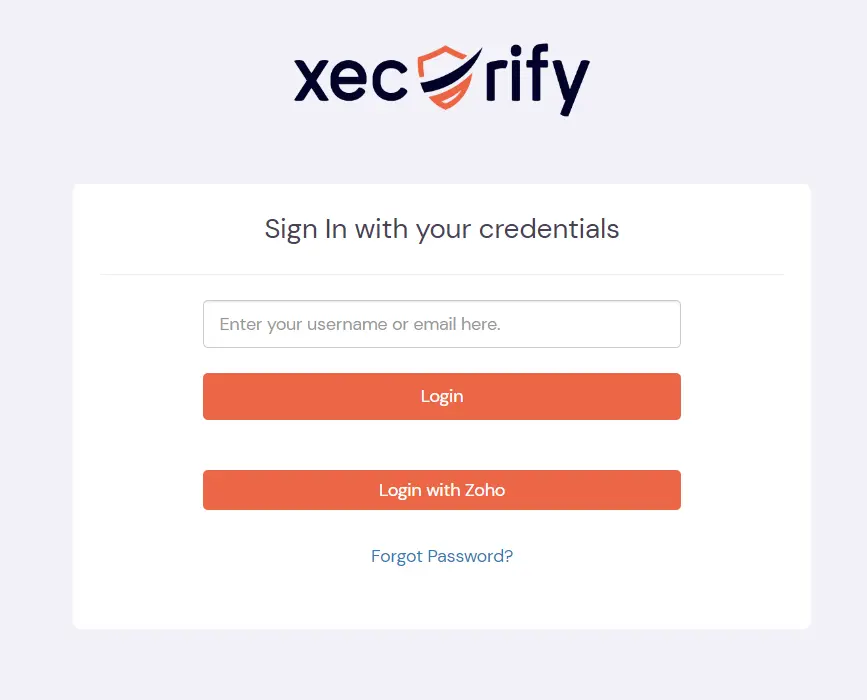Click the gap between Login and Zoho buttons
The width and height of the screenshot is (867, 700).
(x=442, y=445)
